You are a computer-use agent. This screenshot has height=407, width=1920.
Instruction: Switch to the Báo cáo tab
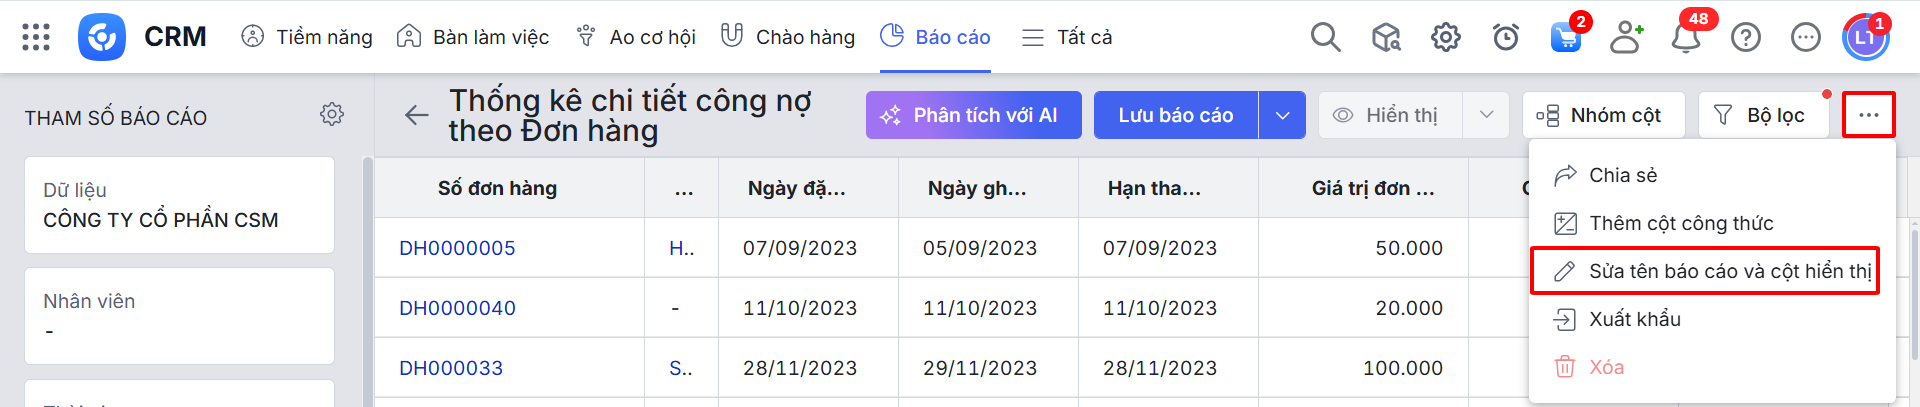(935, 37)
